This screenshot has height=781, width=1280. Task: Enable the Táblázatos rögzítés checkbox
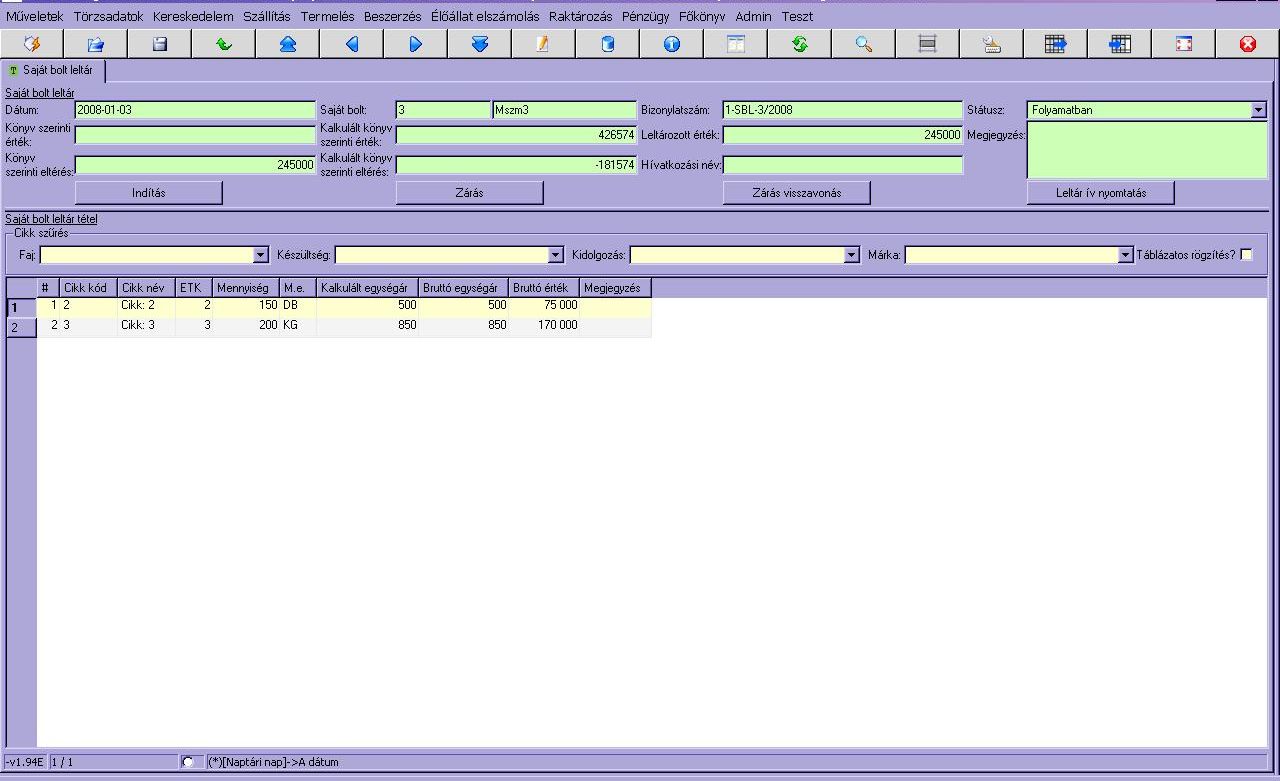[x=1246, y=255]
